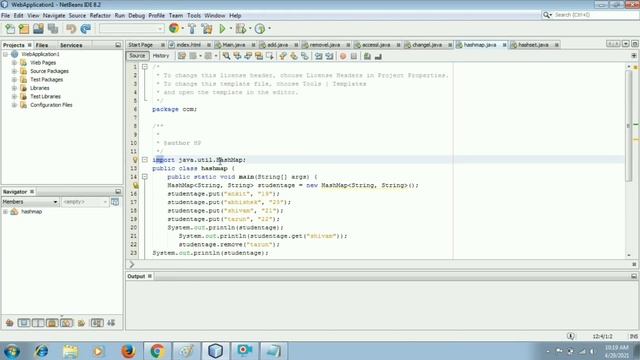Open the Debug menu

coord(136,16)
